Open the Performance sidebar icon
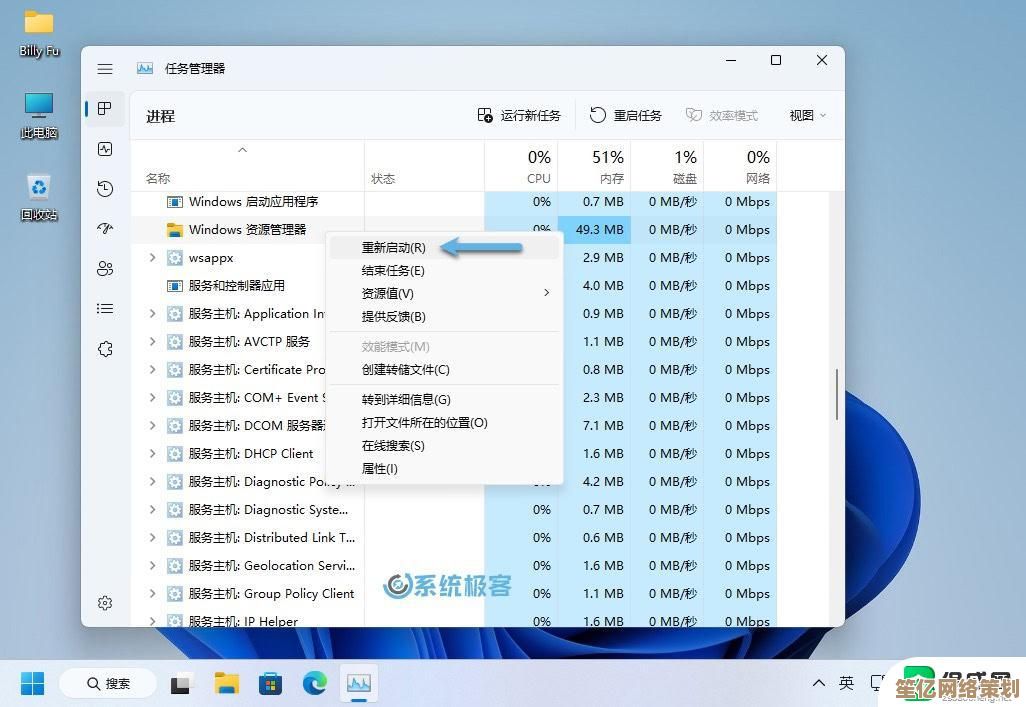 tap(105, 149)
